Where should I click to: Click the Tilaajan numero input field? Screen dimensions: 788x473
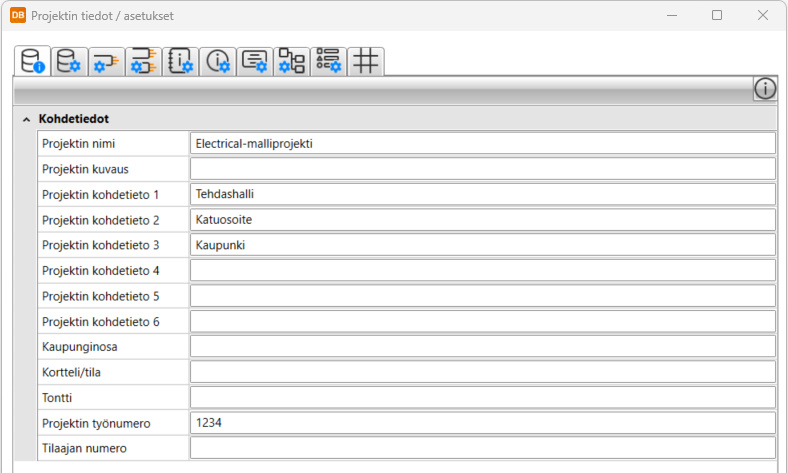(x=482, y=448)
